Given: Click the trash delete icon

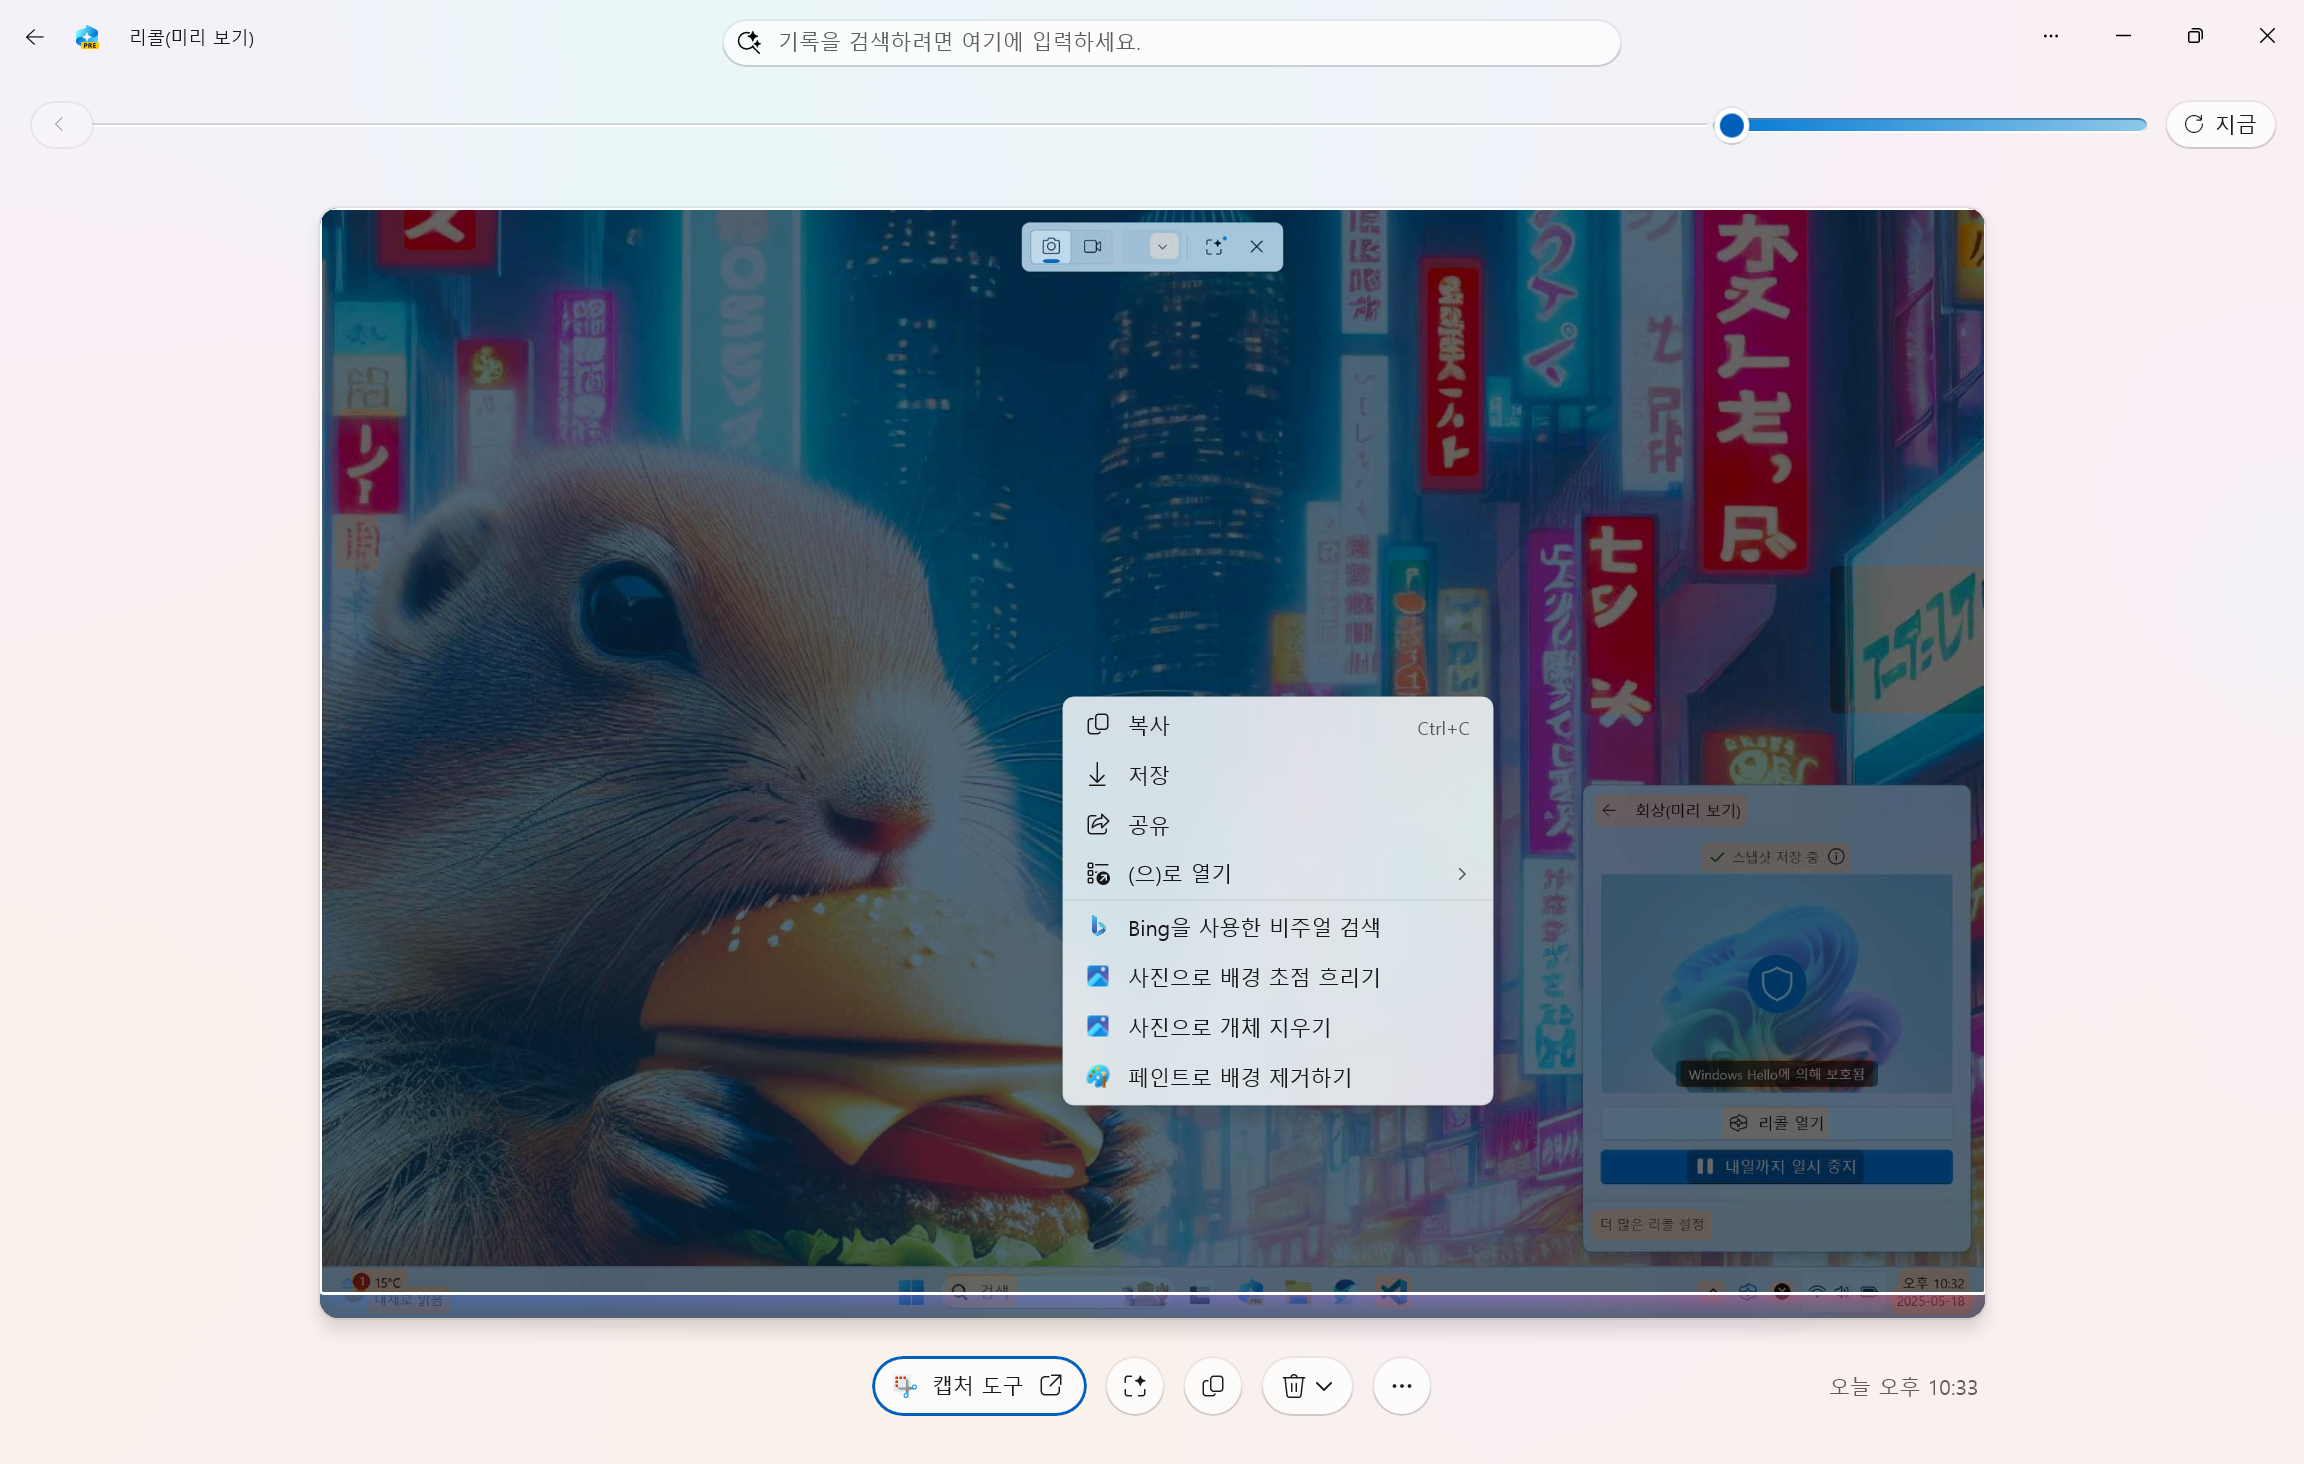Looking at the screenshot, I should (1293, 1386).
